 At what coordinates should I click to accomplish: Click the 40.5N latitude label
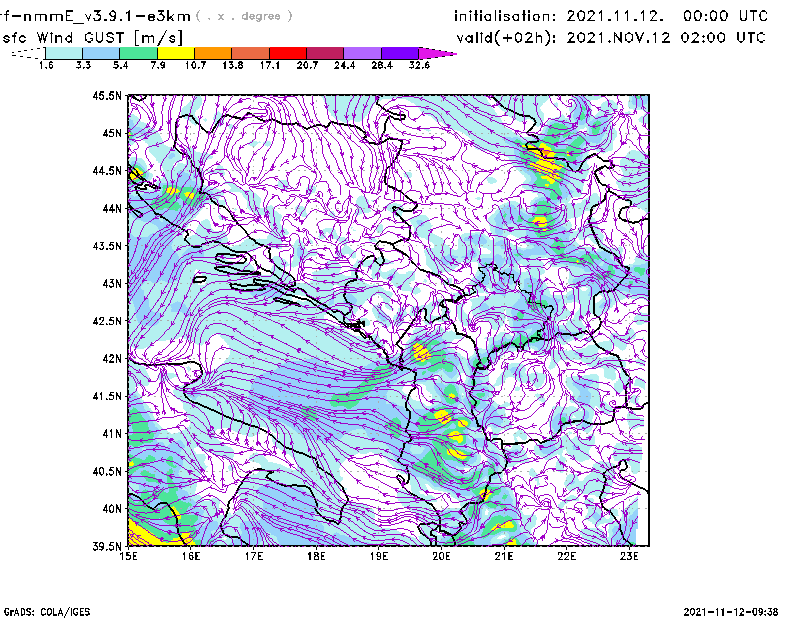(107, 471)
